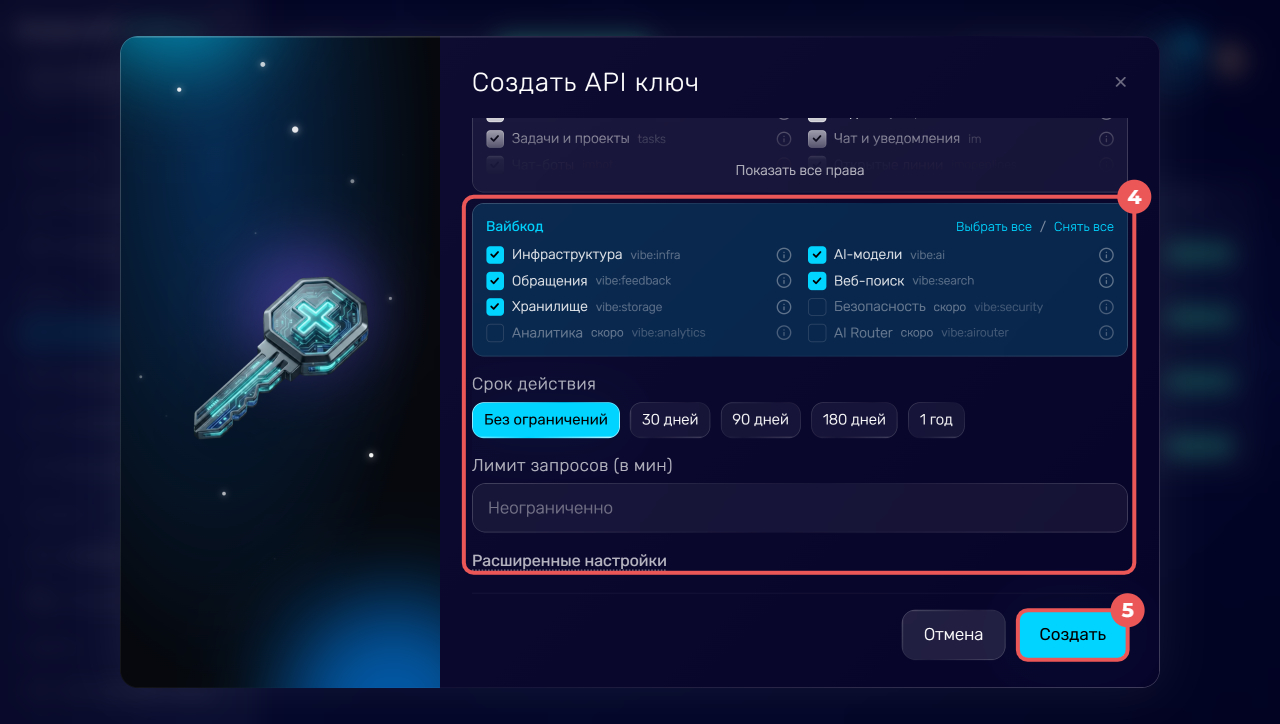Open info icon for Аналитика vibe:analytics

(784, 333)
